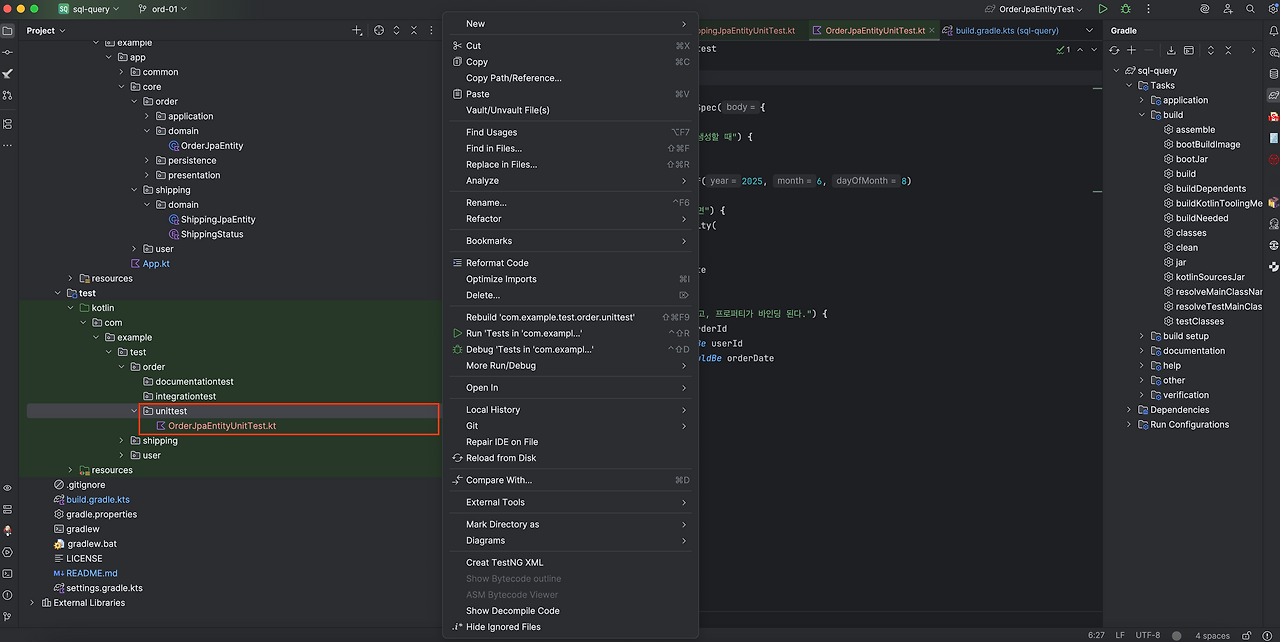Open the Database tool window
This screenshot has height=642, width=1280.
tap(1273, 73)
